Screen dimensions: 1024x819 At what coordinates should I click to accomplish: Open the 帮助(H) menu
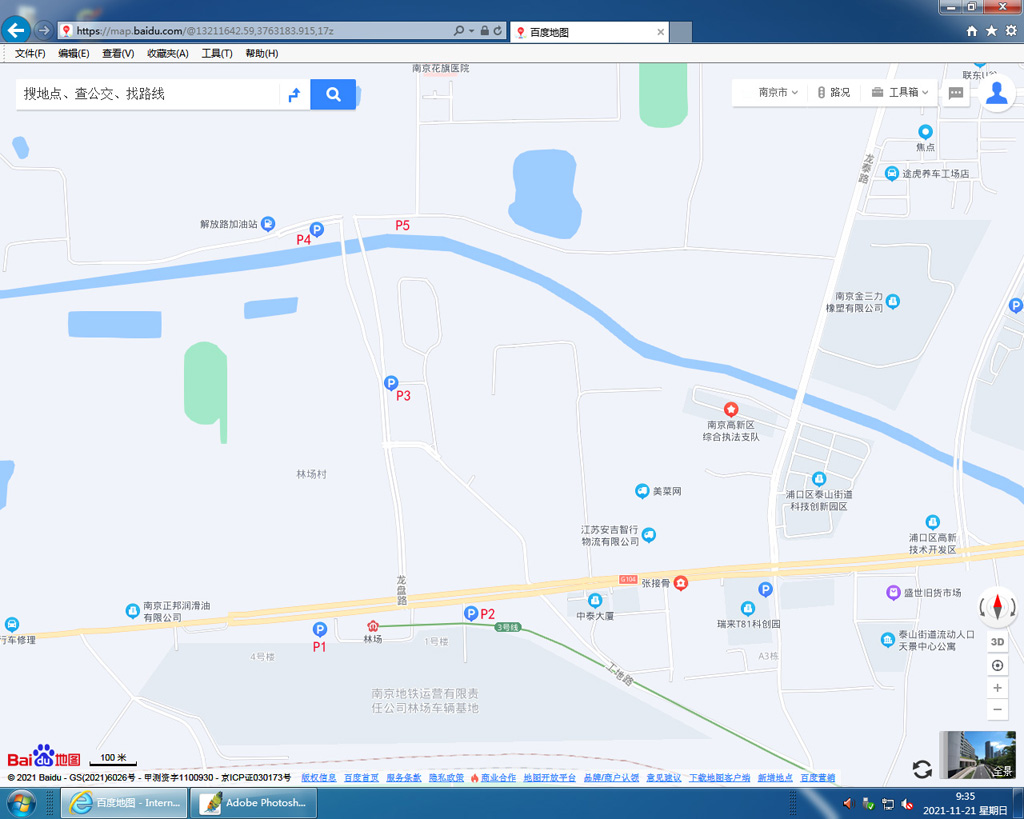click(262, 54)
